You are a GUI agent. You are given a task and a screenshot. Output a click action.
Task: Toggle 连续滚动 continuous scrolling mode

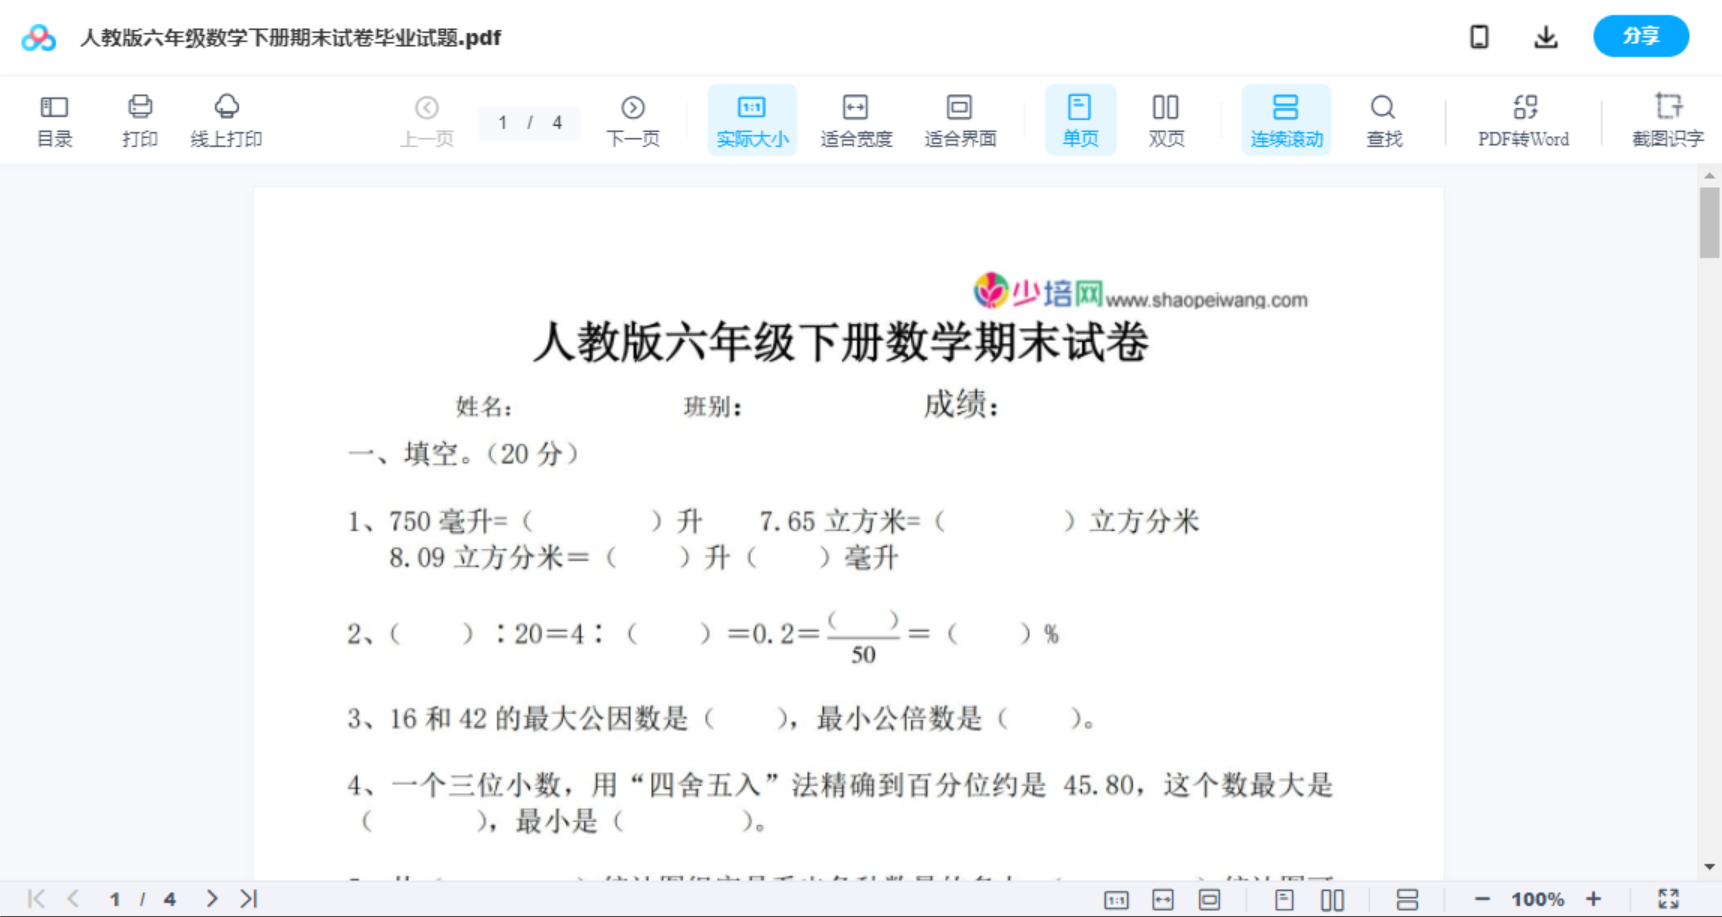(x=1285, y=119)
